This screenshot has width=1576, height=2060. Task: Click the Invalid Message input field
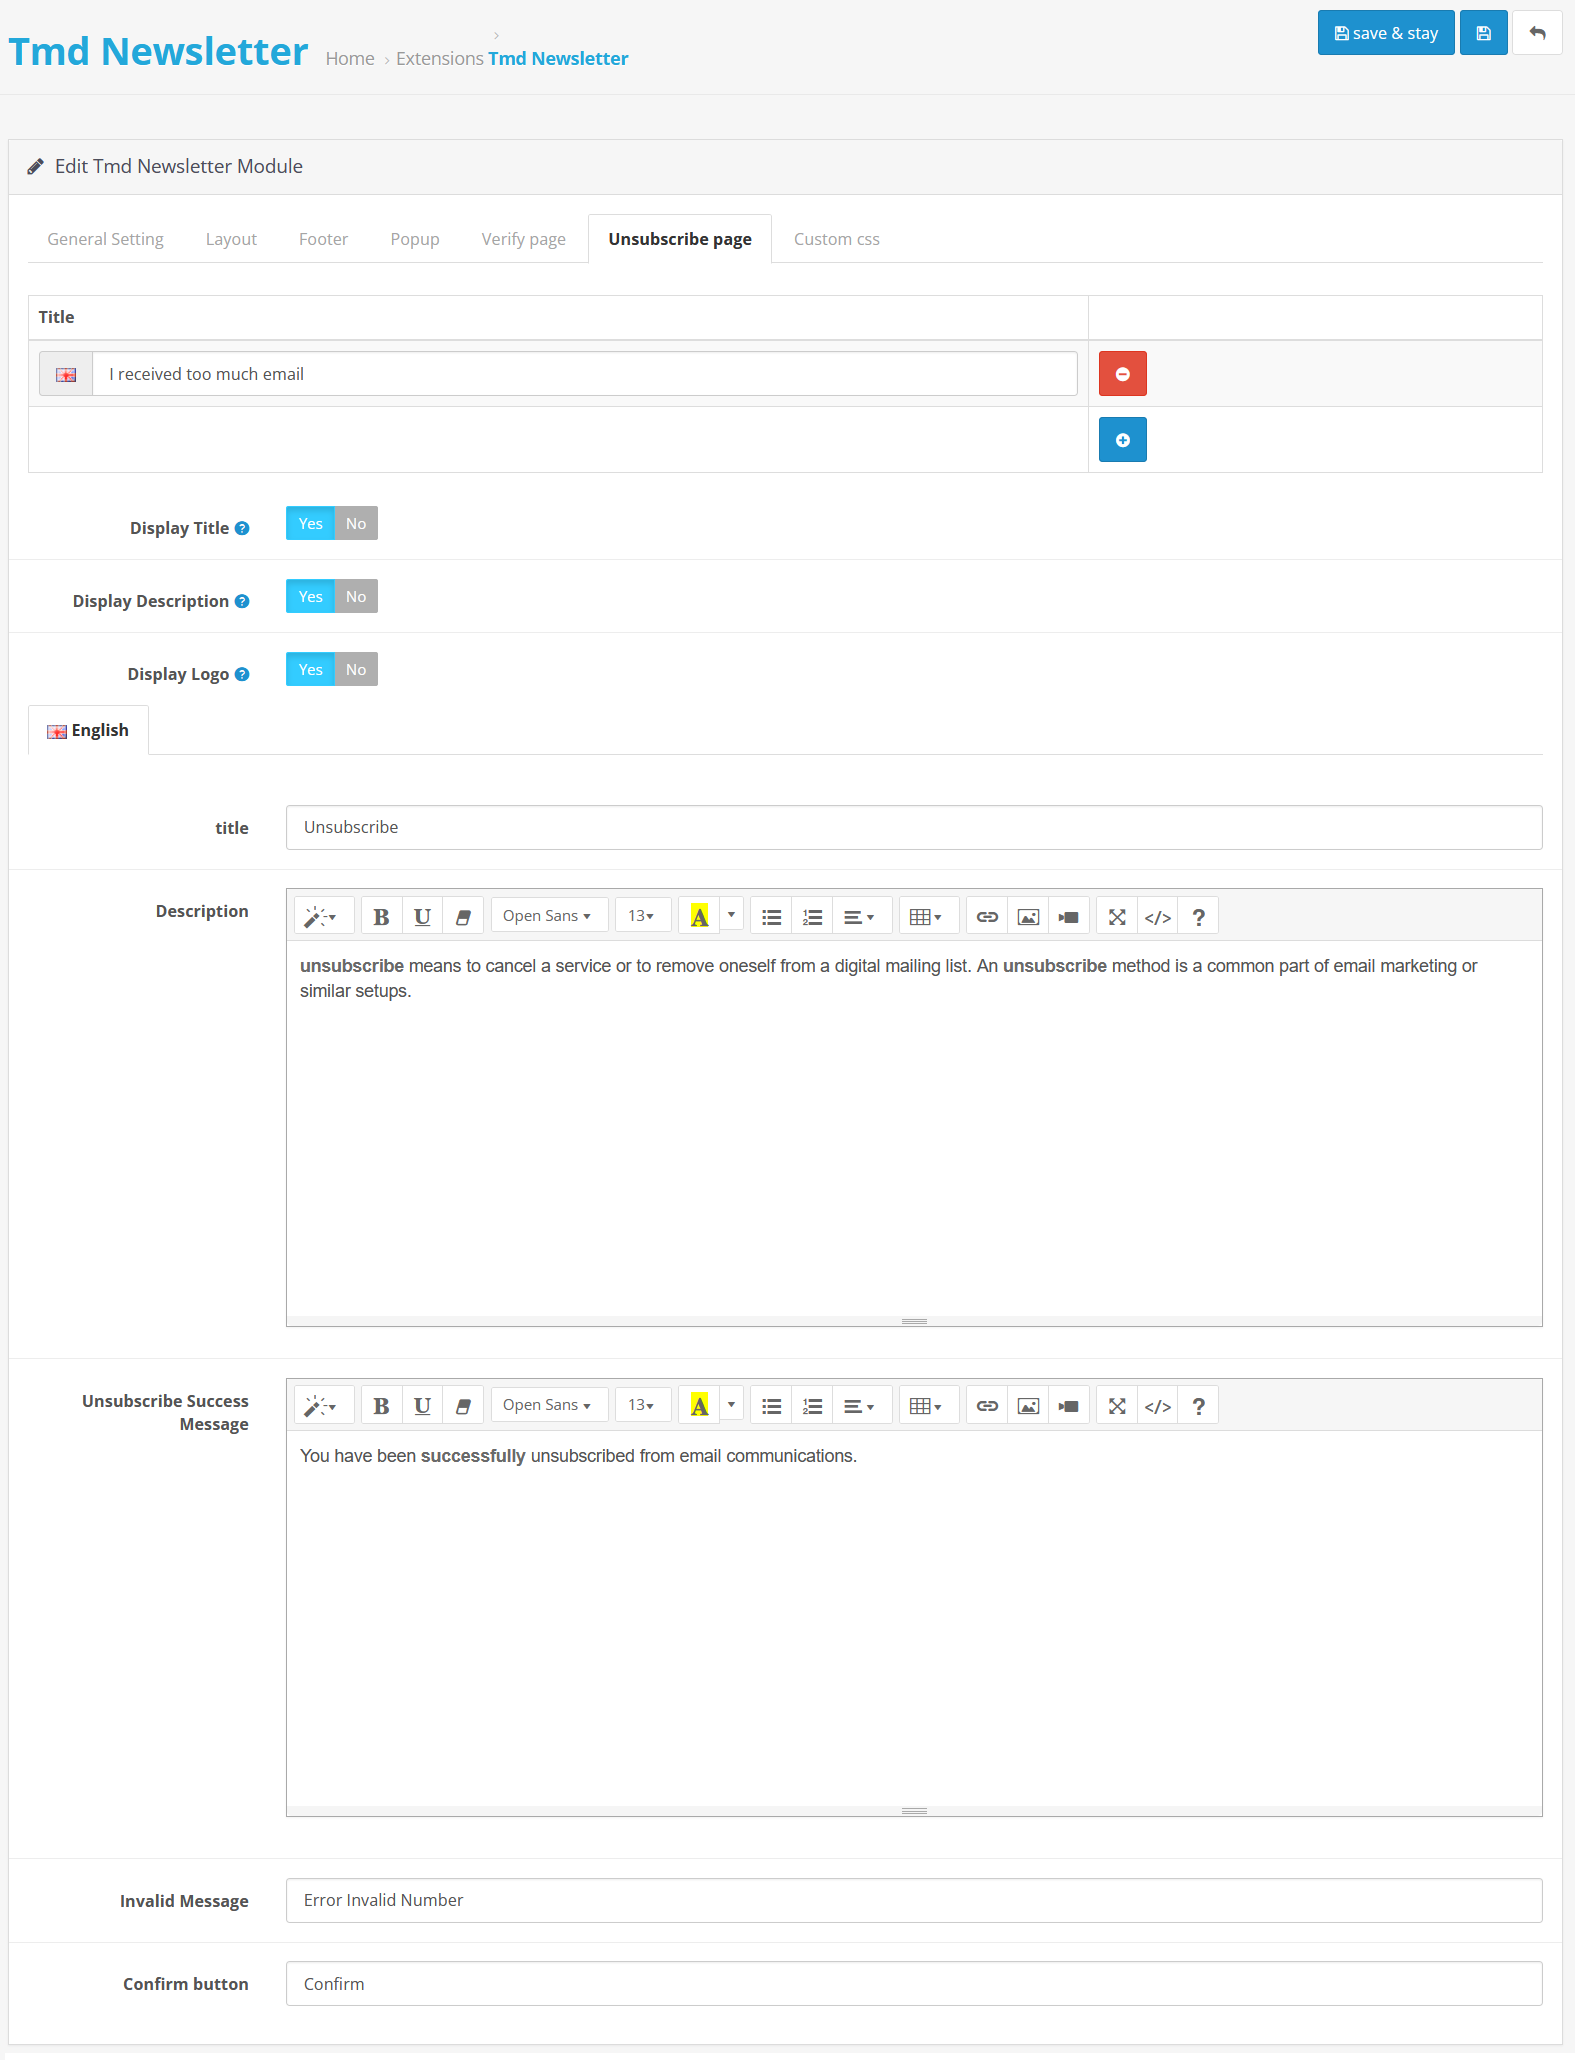click(x=913, y=1900)
